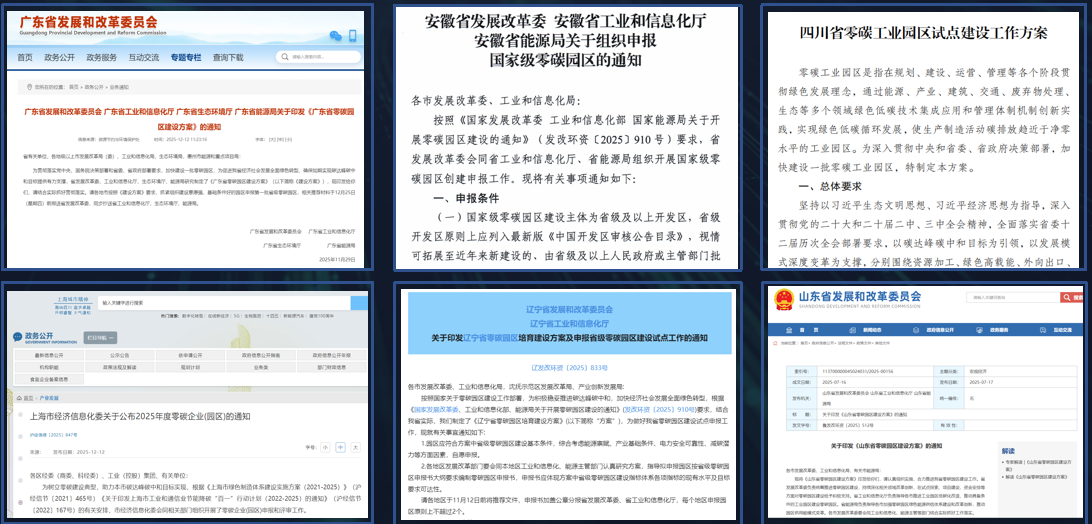Set Shanghai page font size to 中

tap(341, 447)
